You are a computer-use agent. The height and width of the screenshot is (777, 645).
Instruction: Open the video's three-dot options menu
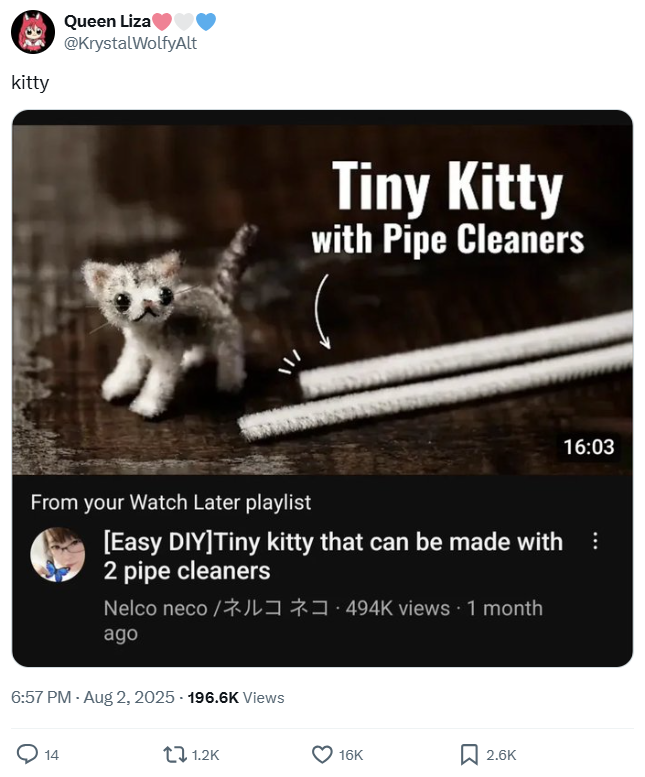[596, 541]
